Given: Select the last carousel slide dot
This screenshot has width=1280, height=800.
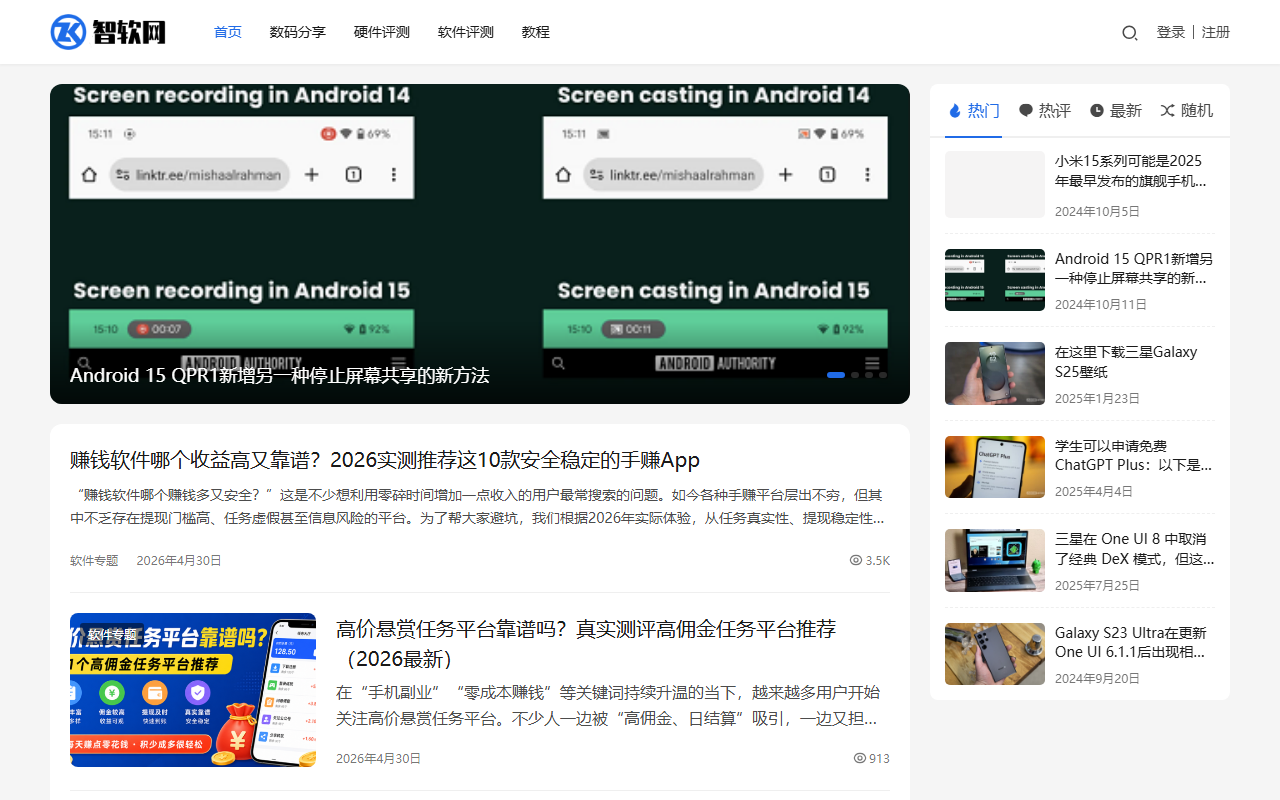Looking at the screenshot, I should (x=883, y=375).
